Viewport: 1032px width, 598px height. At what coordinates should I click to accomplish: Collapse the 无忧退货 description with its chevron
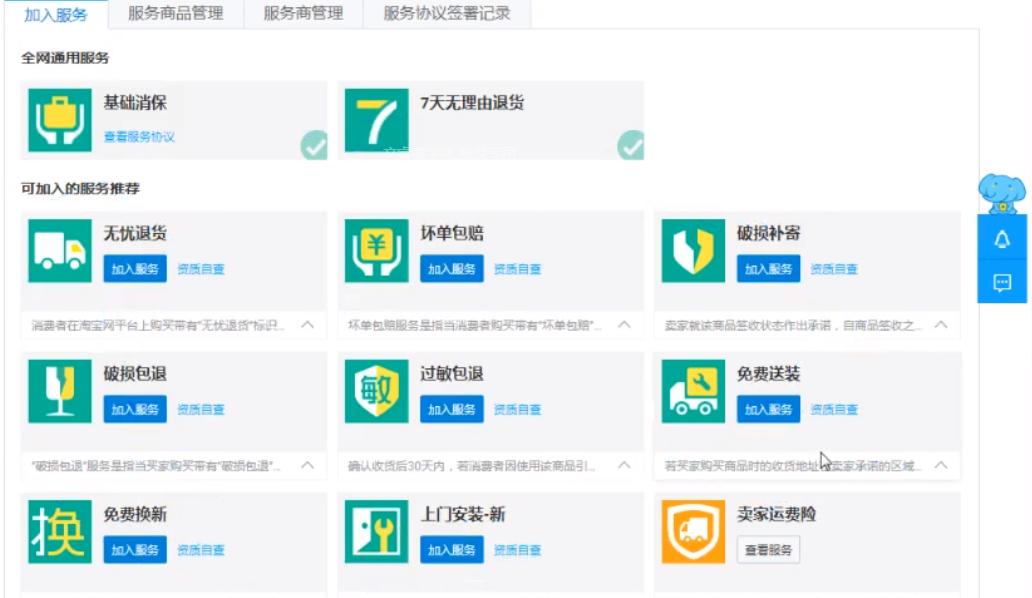(x=305, y=324)
